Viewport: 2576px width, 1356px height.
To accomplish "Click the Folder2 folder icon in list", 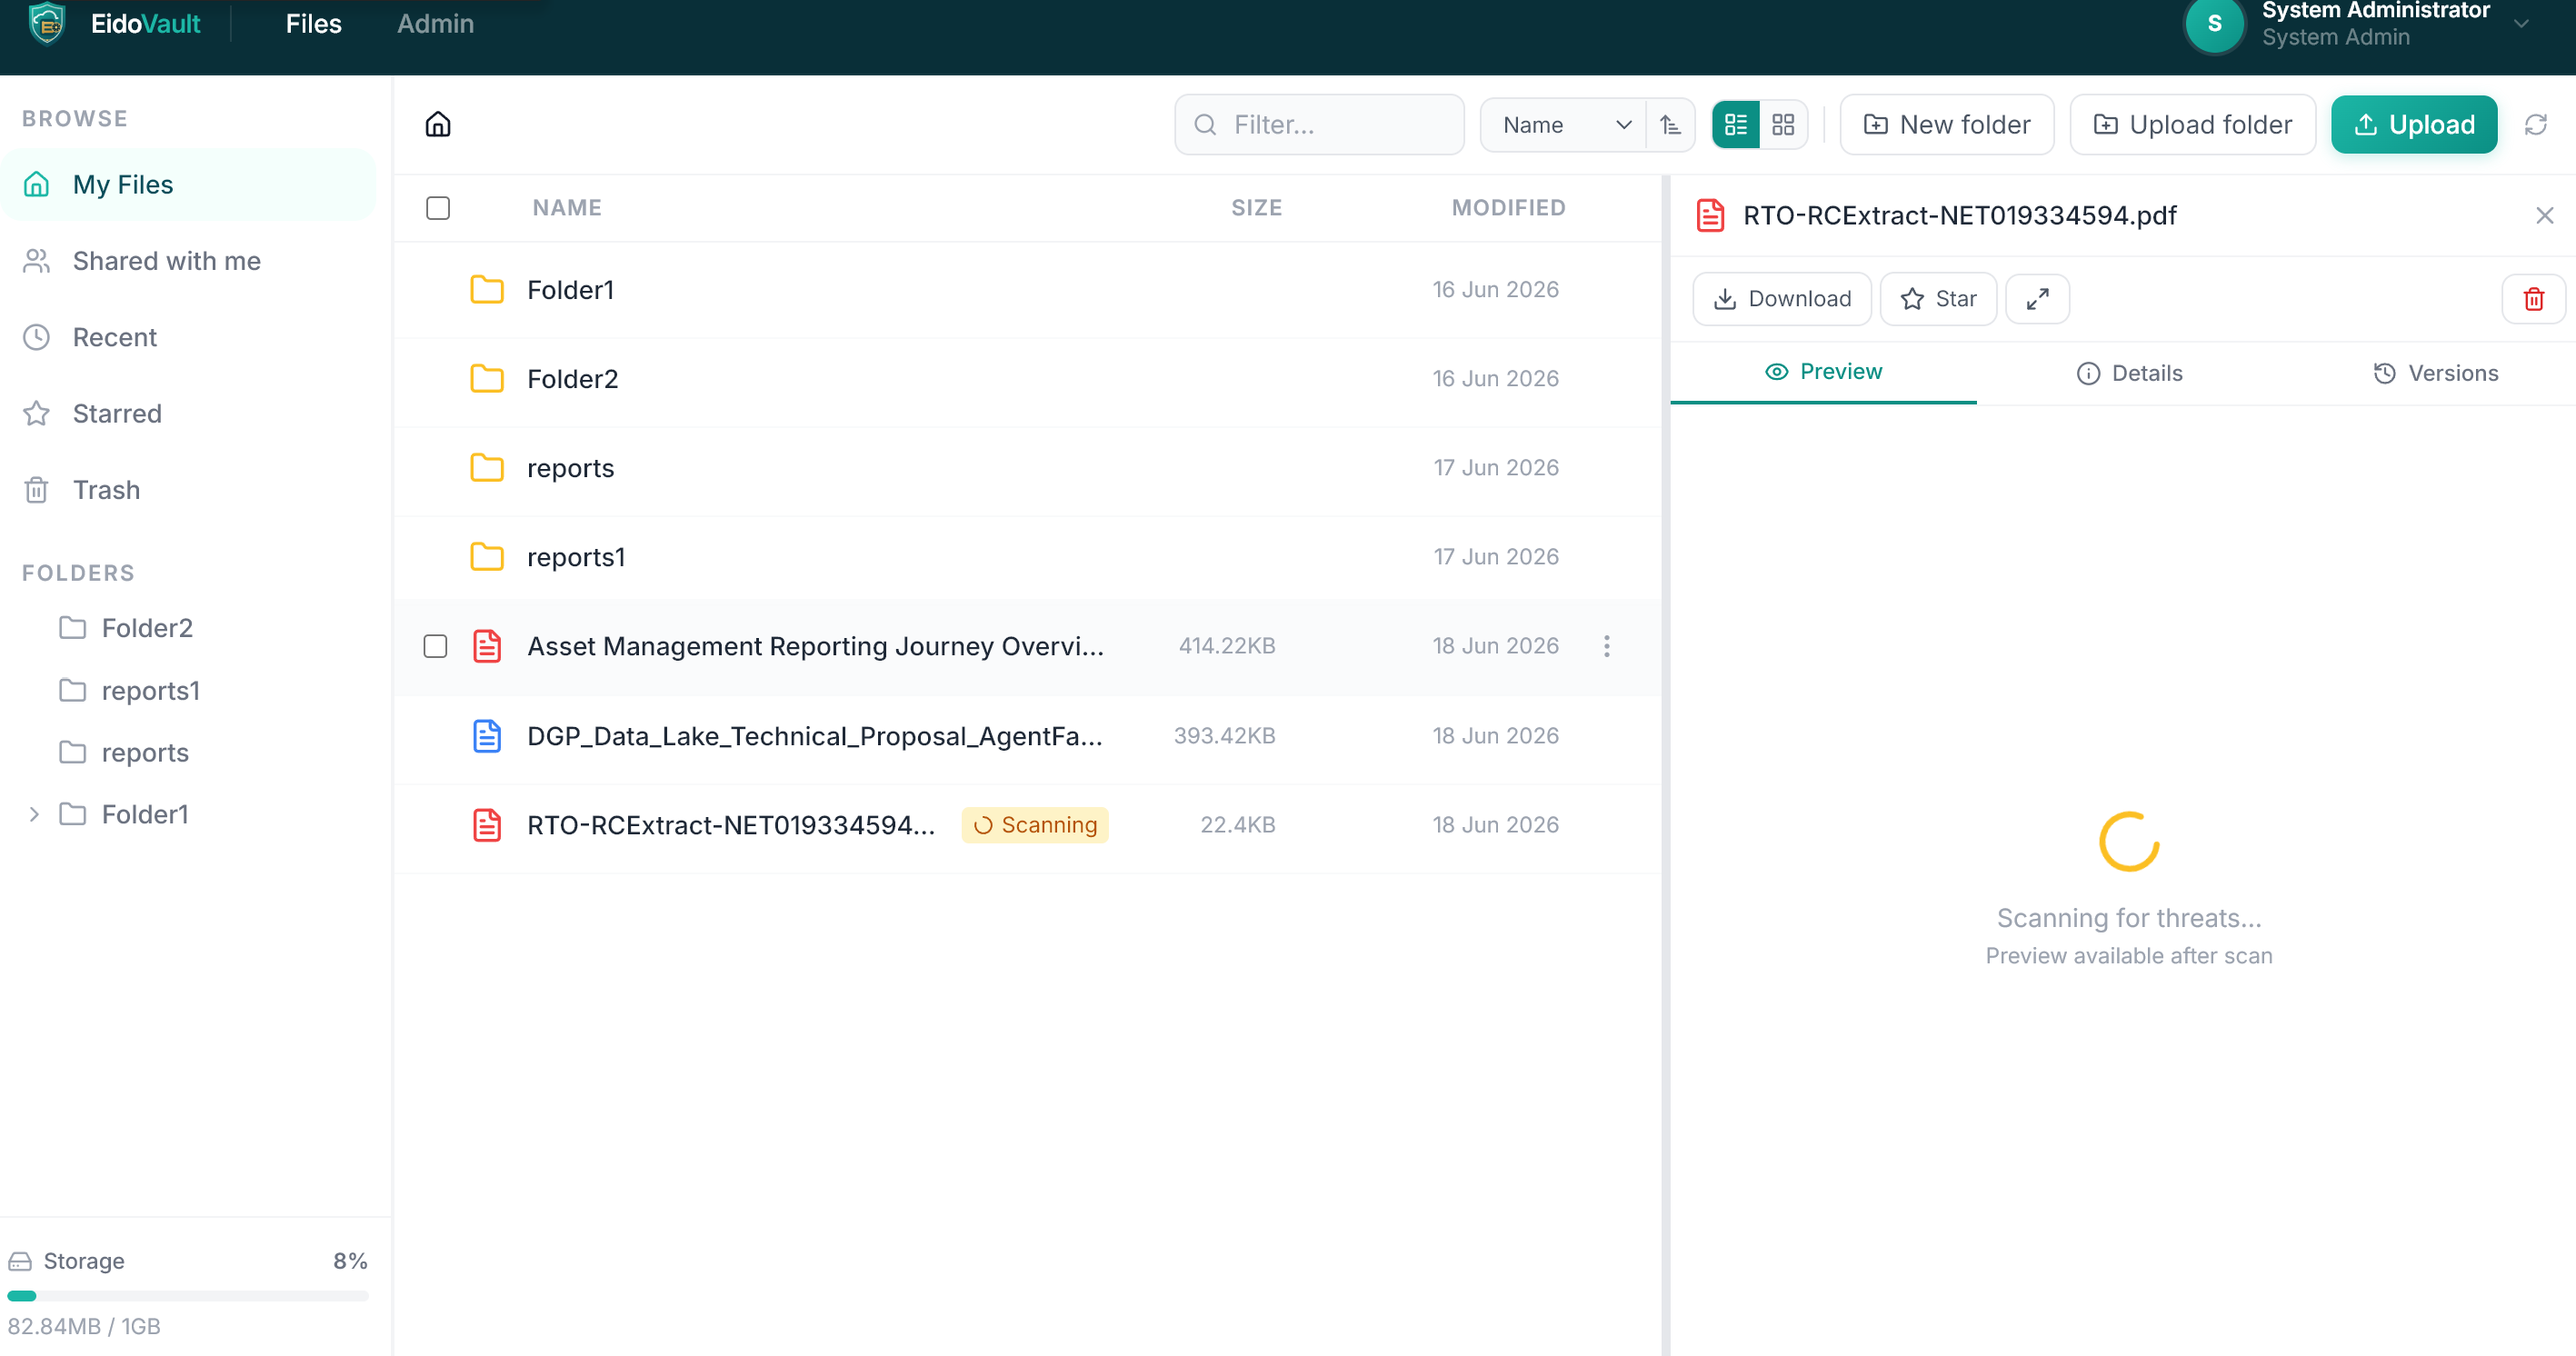I will coord(487,378).
